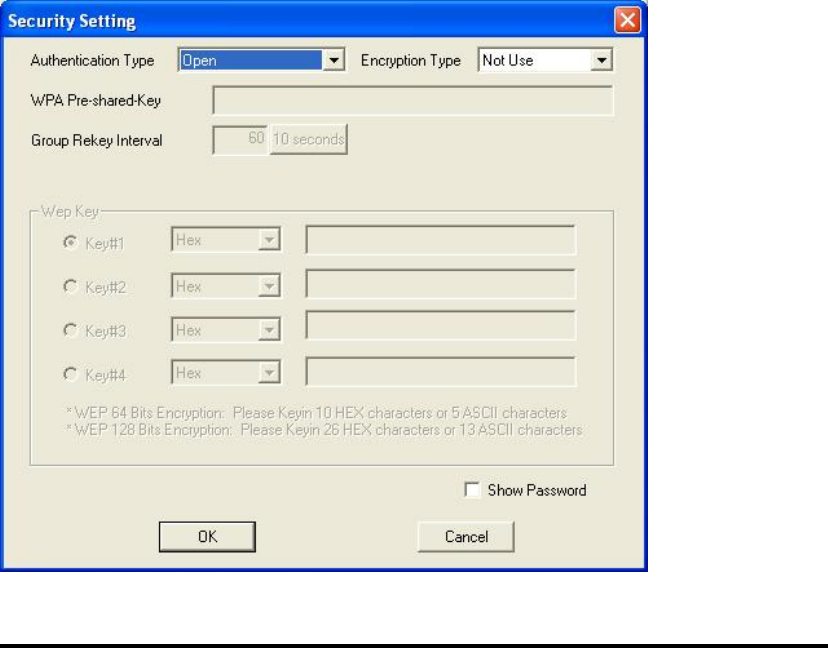
Task: Open the Key#2 Hex format dropdown
Action: pos(226,286)
